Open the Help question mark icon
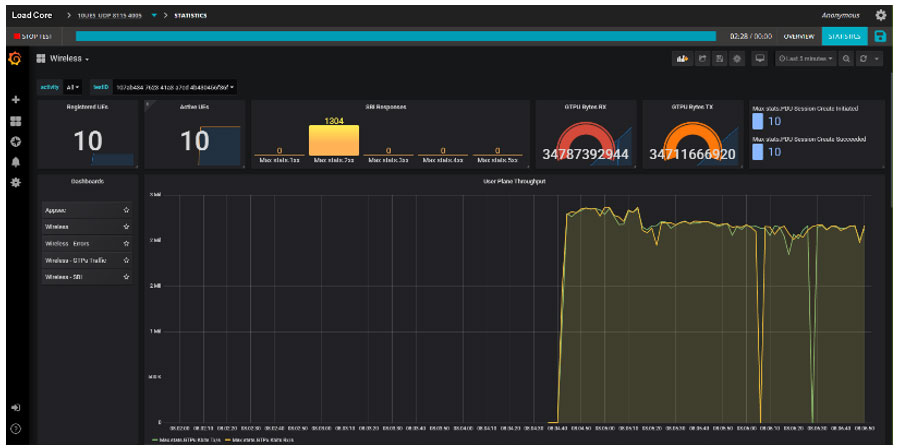The height and width of the screenshot is (448, 898). pos(15,429)
